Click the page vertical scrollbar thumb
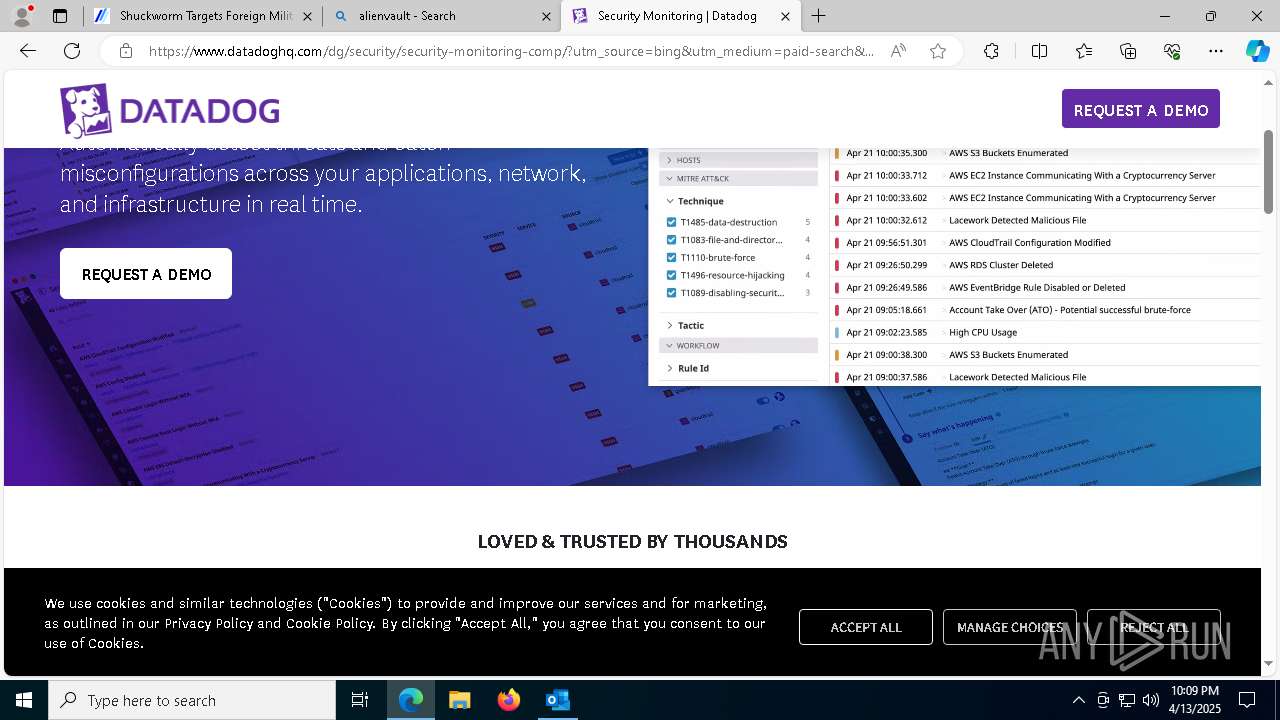The width and height of the screenshot is (1280, 720). click(1269, 172)
